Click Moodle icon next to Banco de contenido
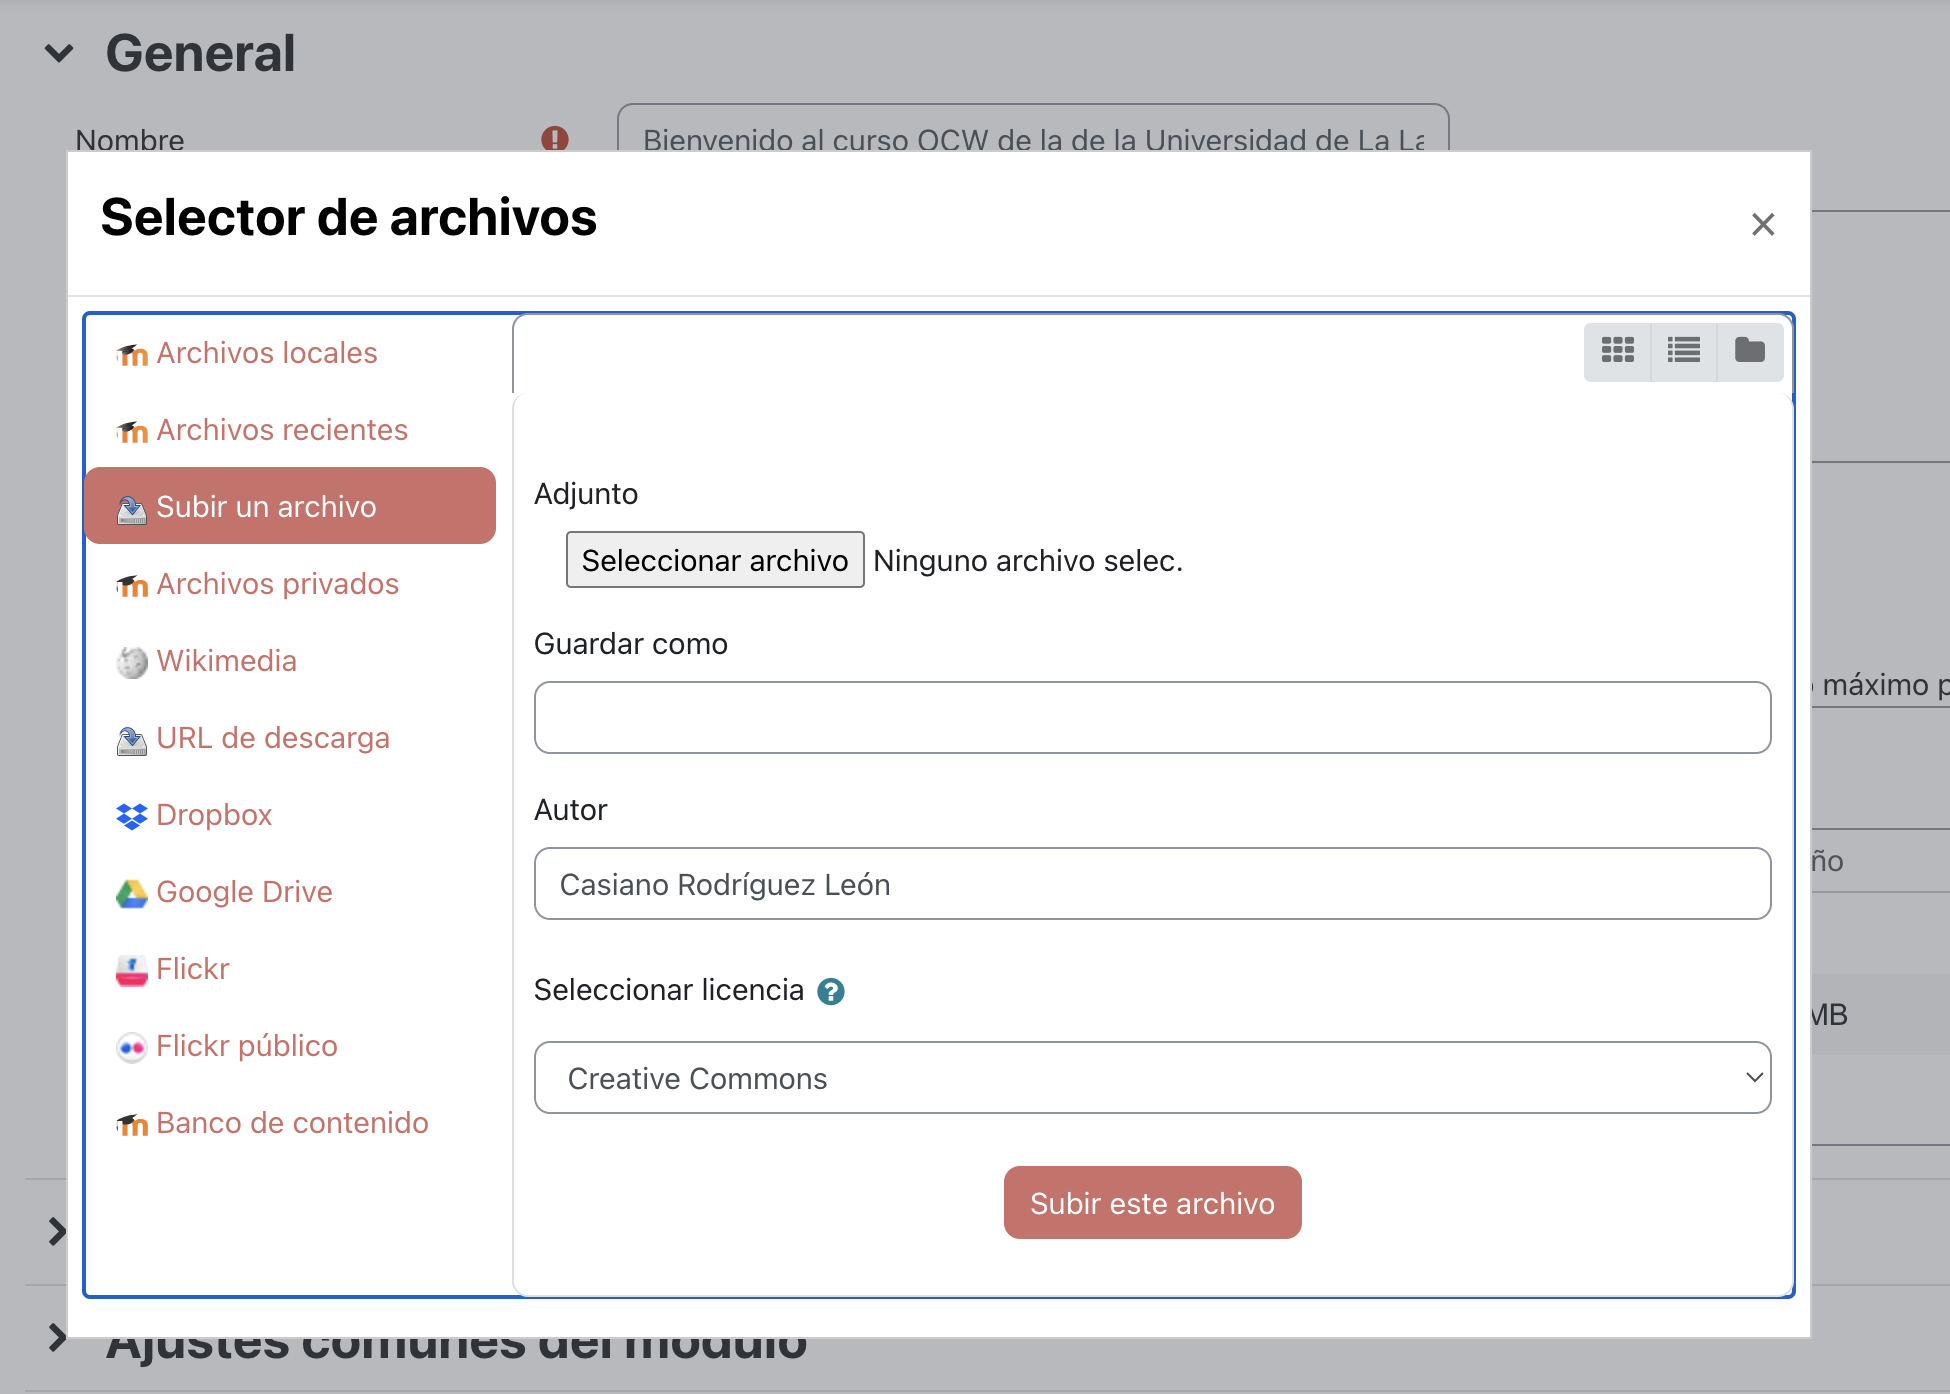This screenshot has width=1950, height=1394. (132, 1124)
